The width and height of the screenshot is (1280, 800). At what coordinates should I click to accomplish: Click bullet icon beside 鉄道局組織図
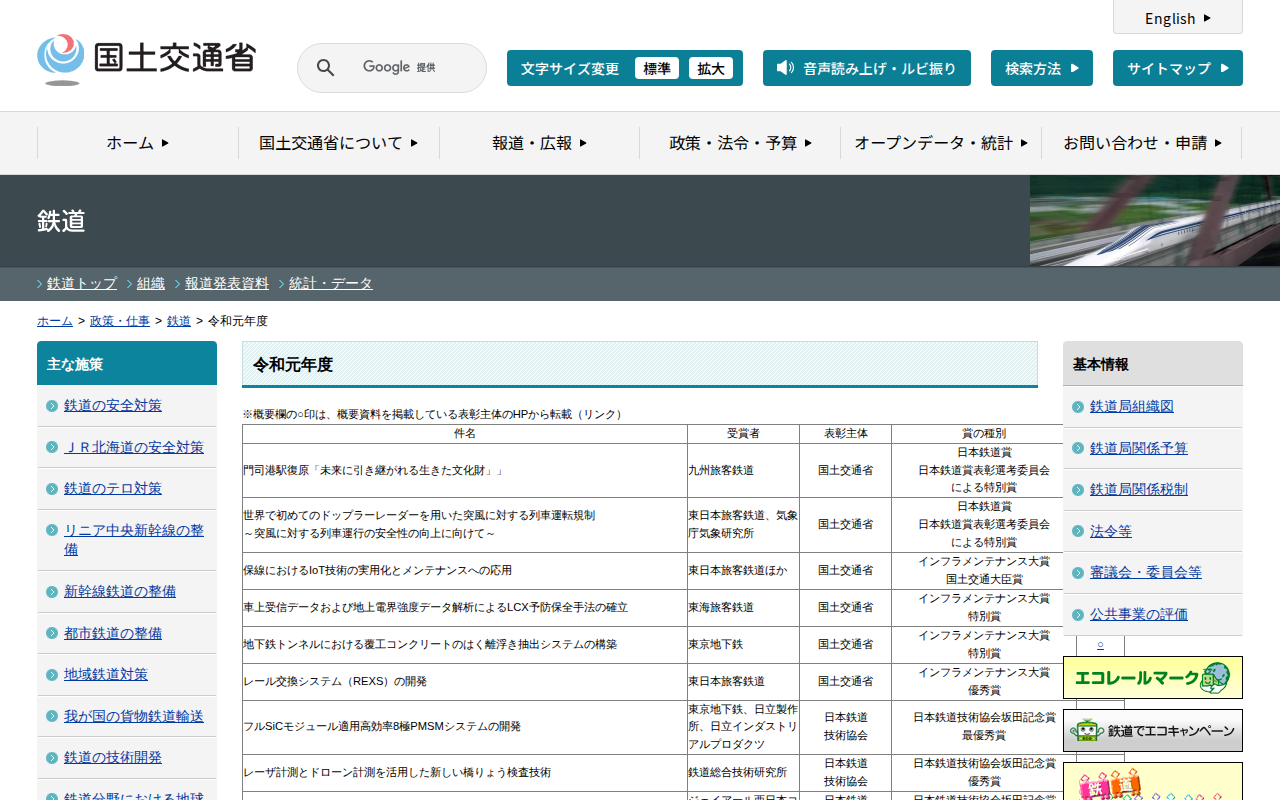1078,407
